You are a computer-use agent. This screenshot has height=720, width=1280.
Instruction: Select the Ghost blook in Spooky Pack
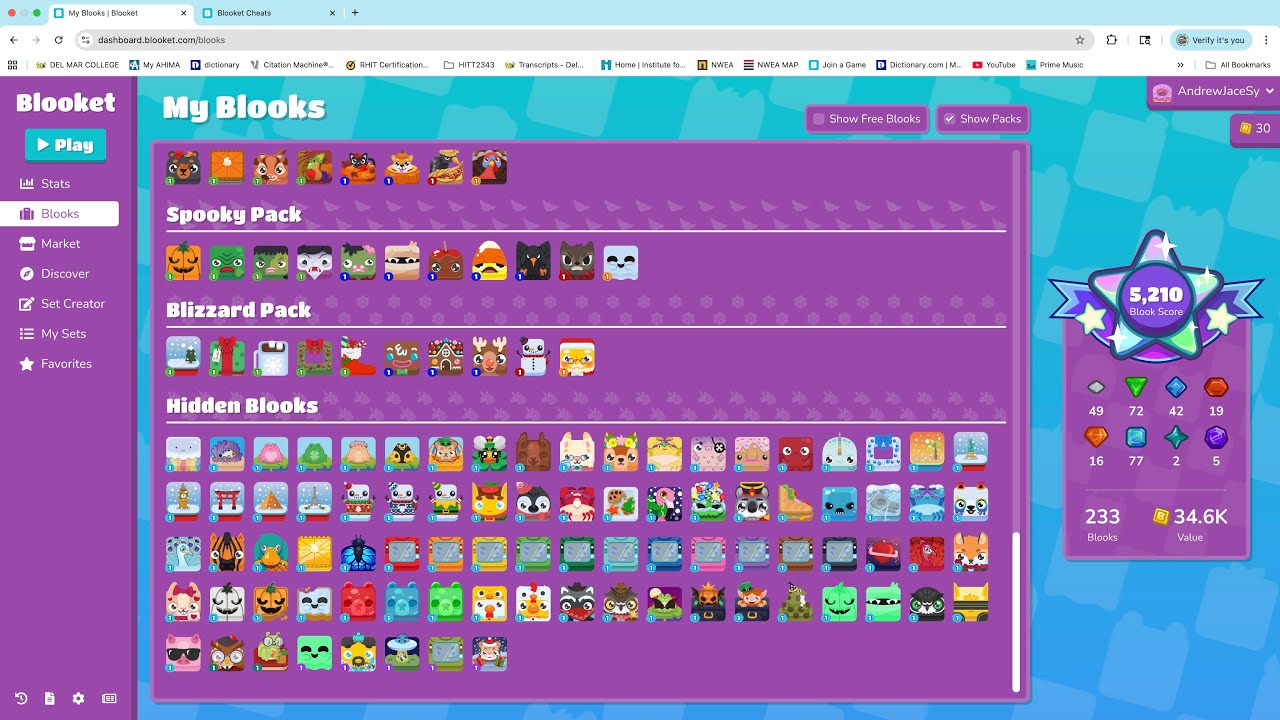pos(621,262)
